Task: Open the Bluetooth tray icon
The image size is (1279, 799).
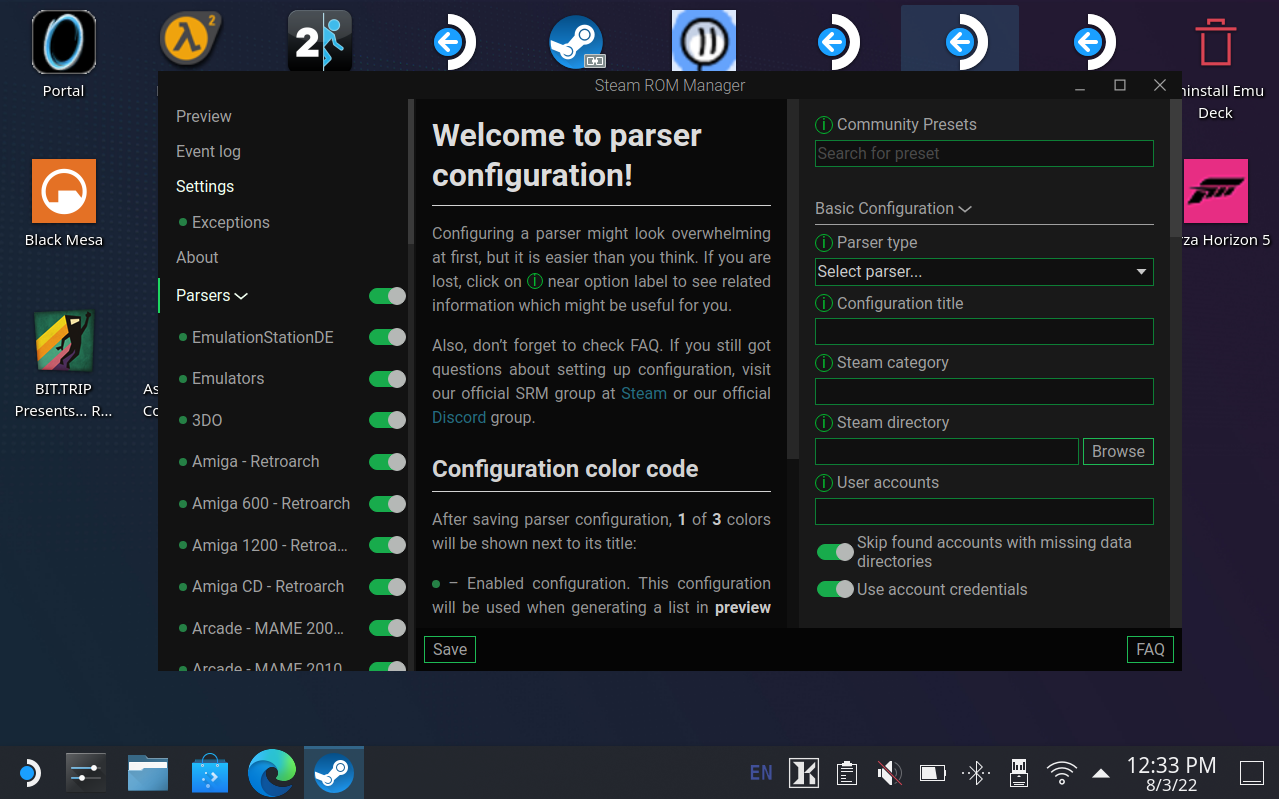Action: click(x=975, y=772)
